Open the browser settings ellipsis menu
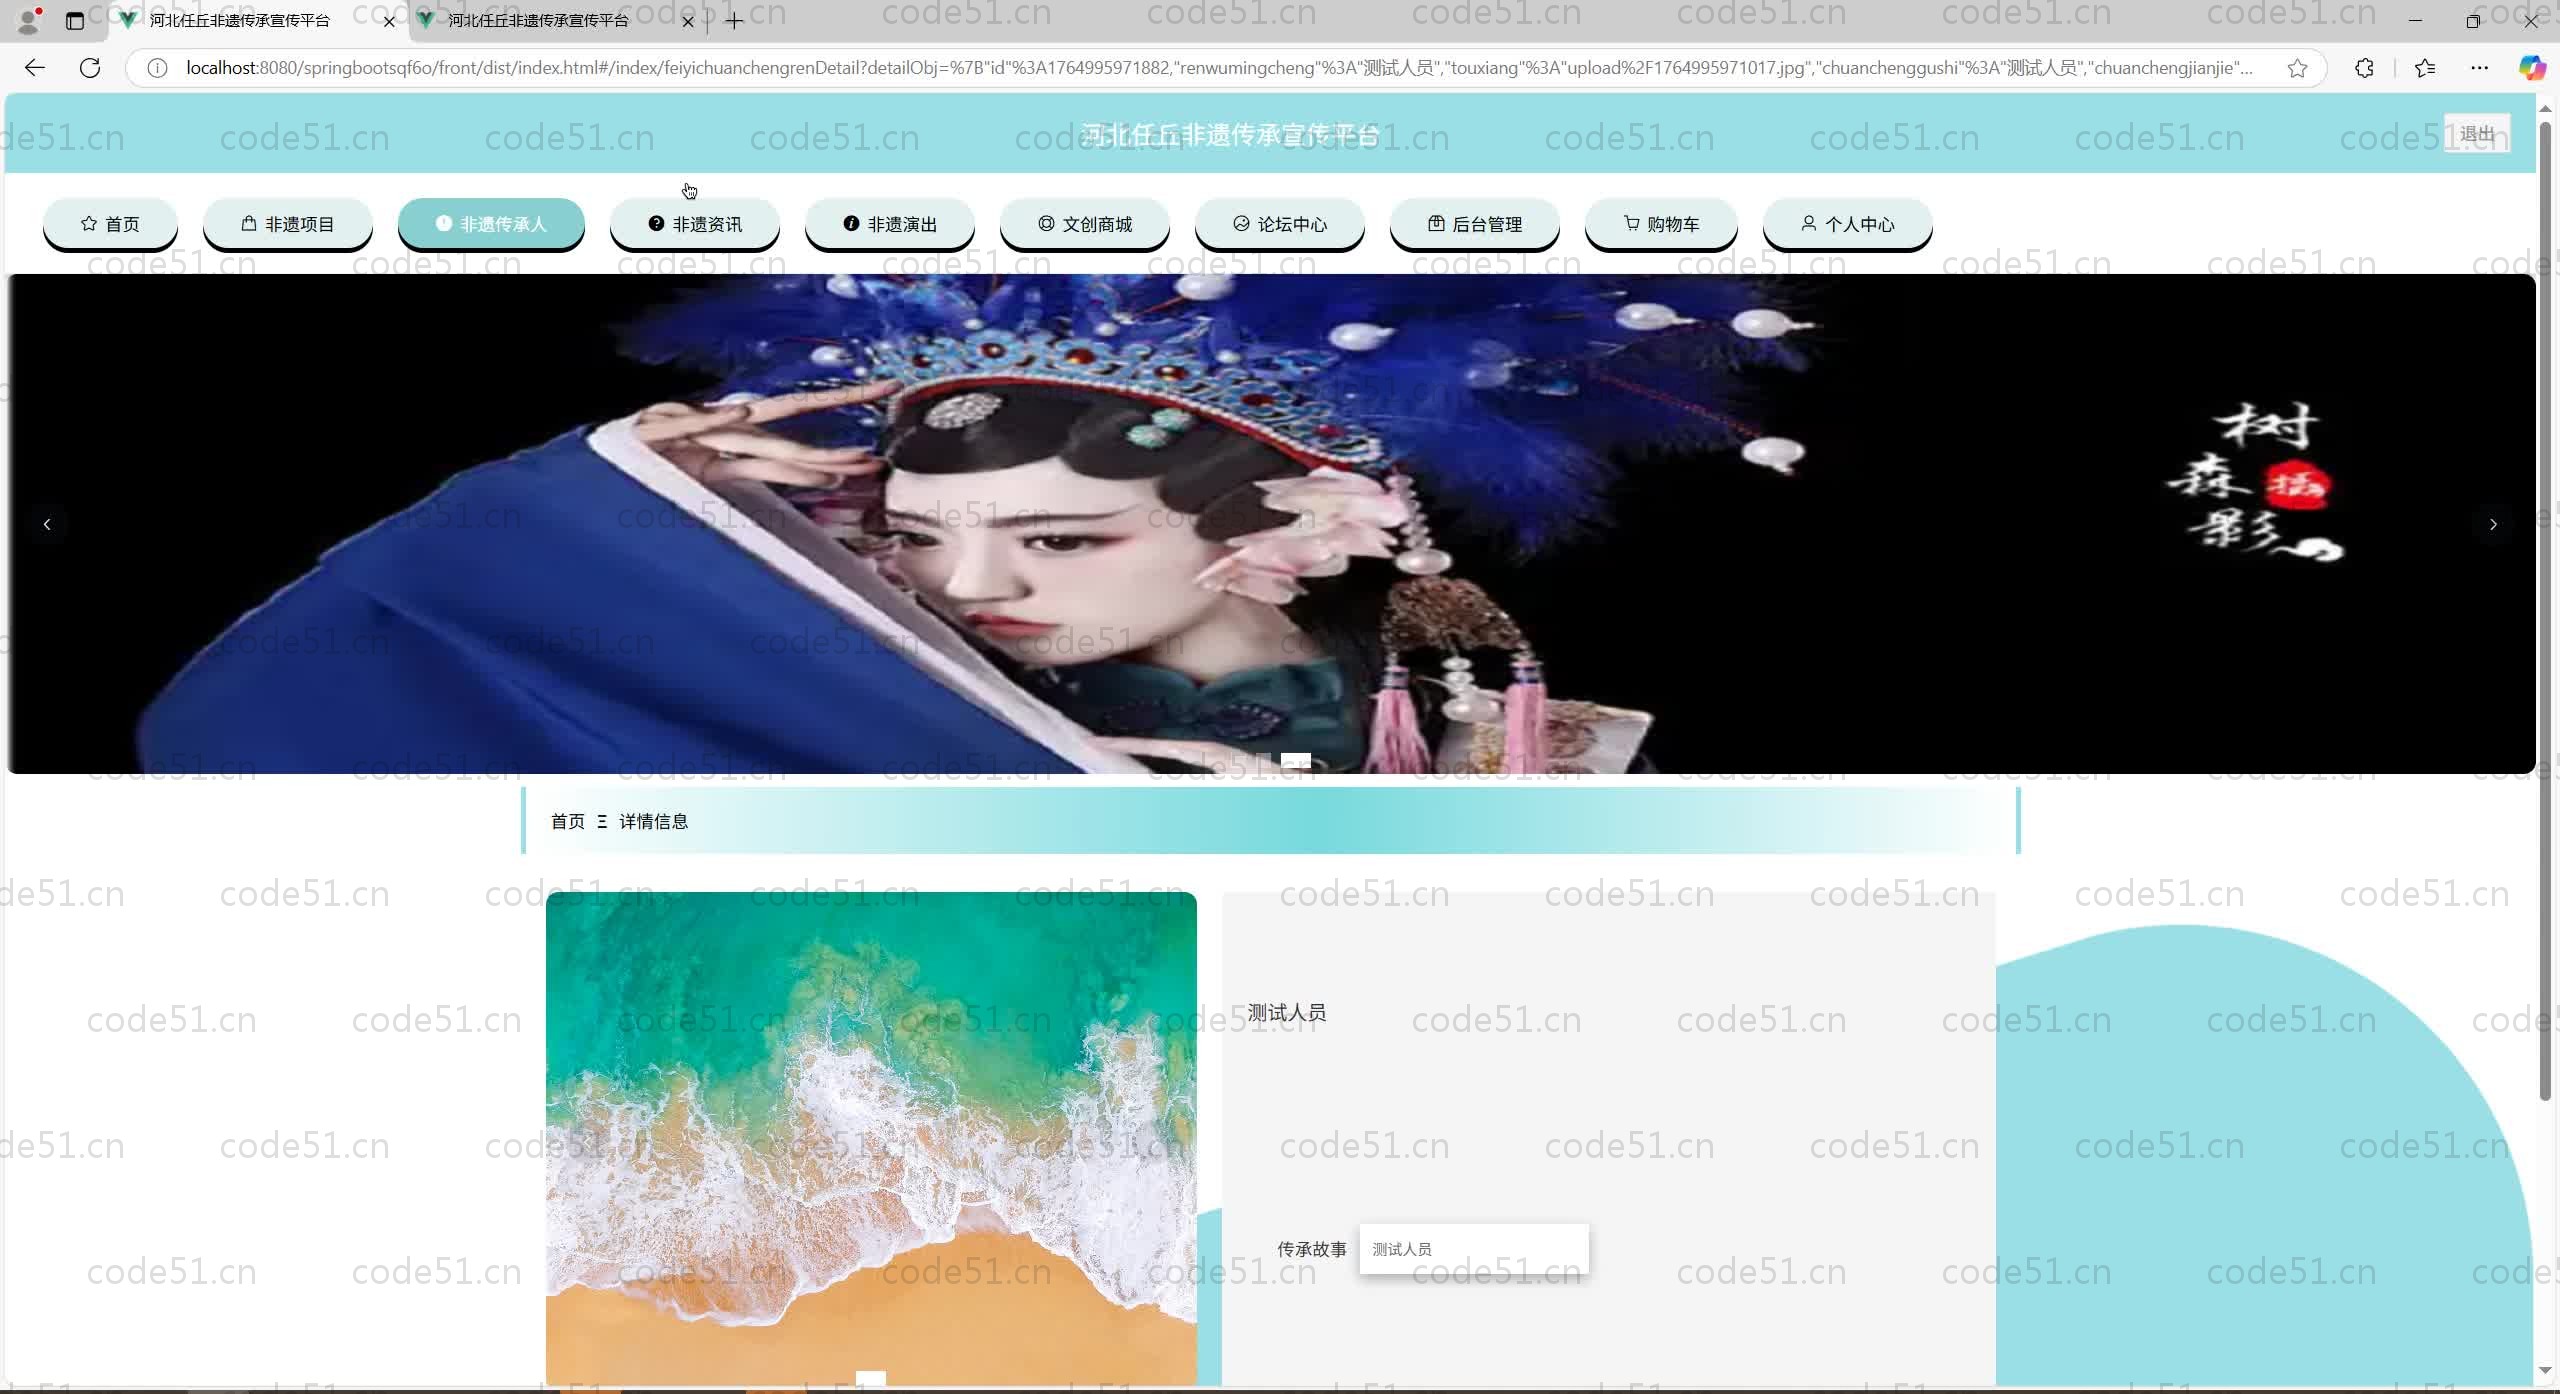Screen dimensions: 2560x1394 coord(2479,68)
